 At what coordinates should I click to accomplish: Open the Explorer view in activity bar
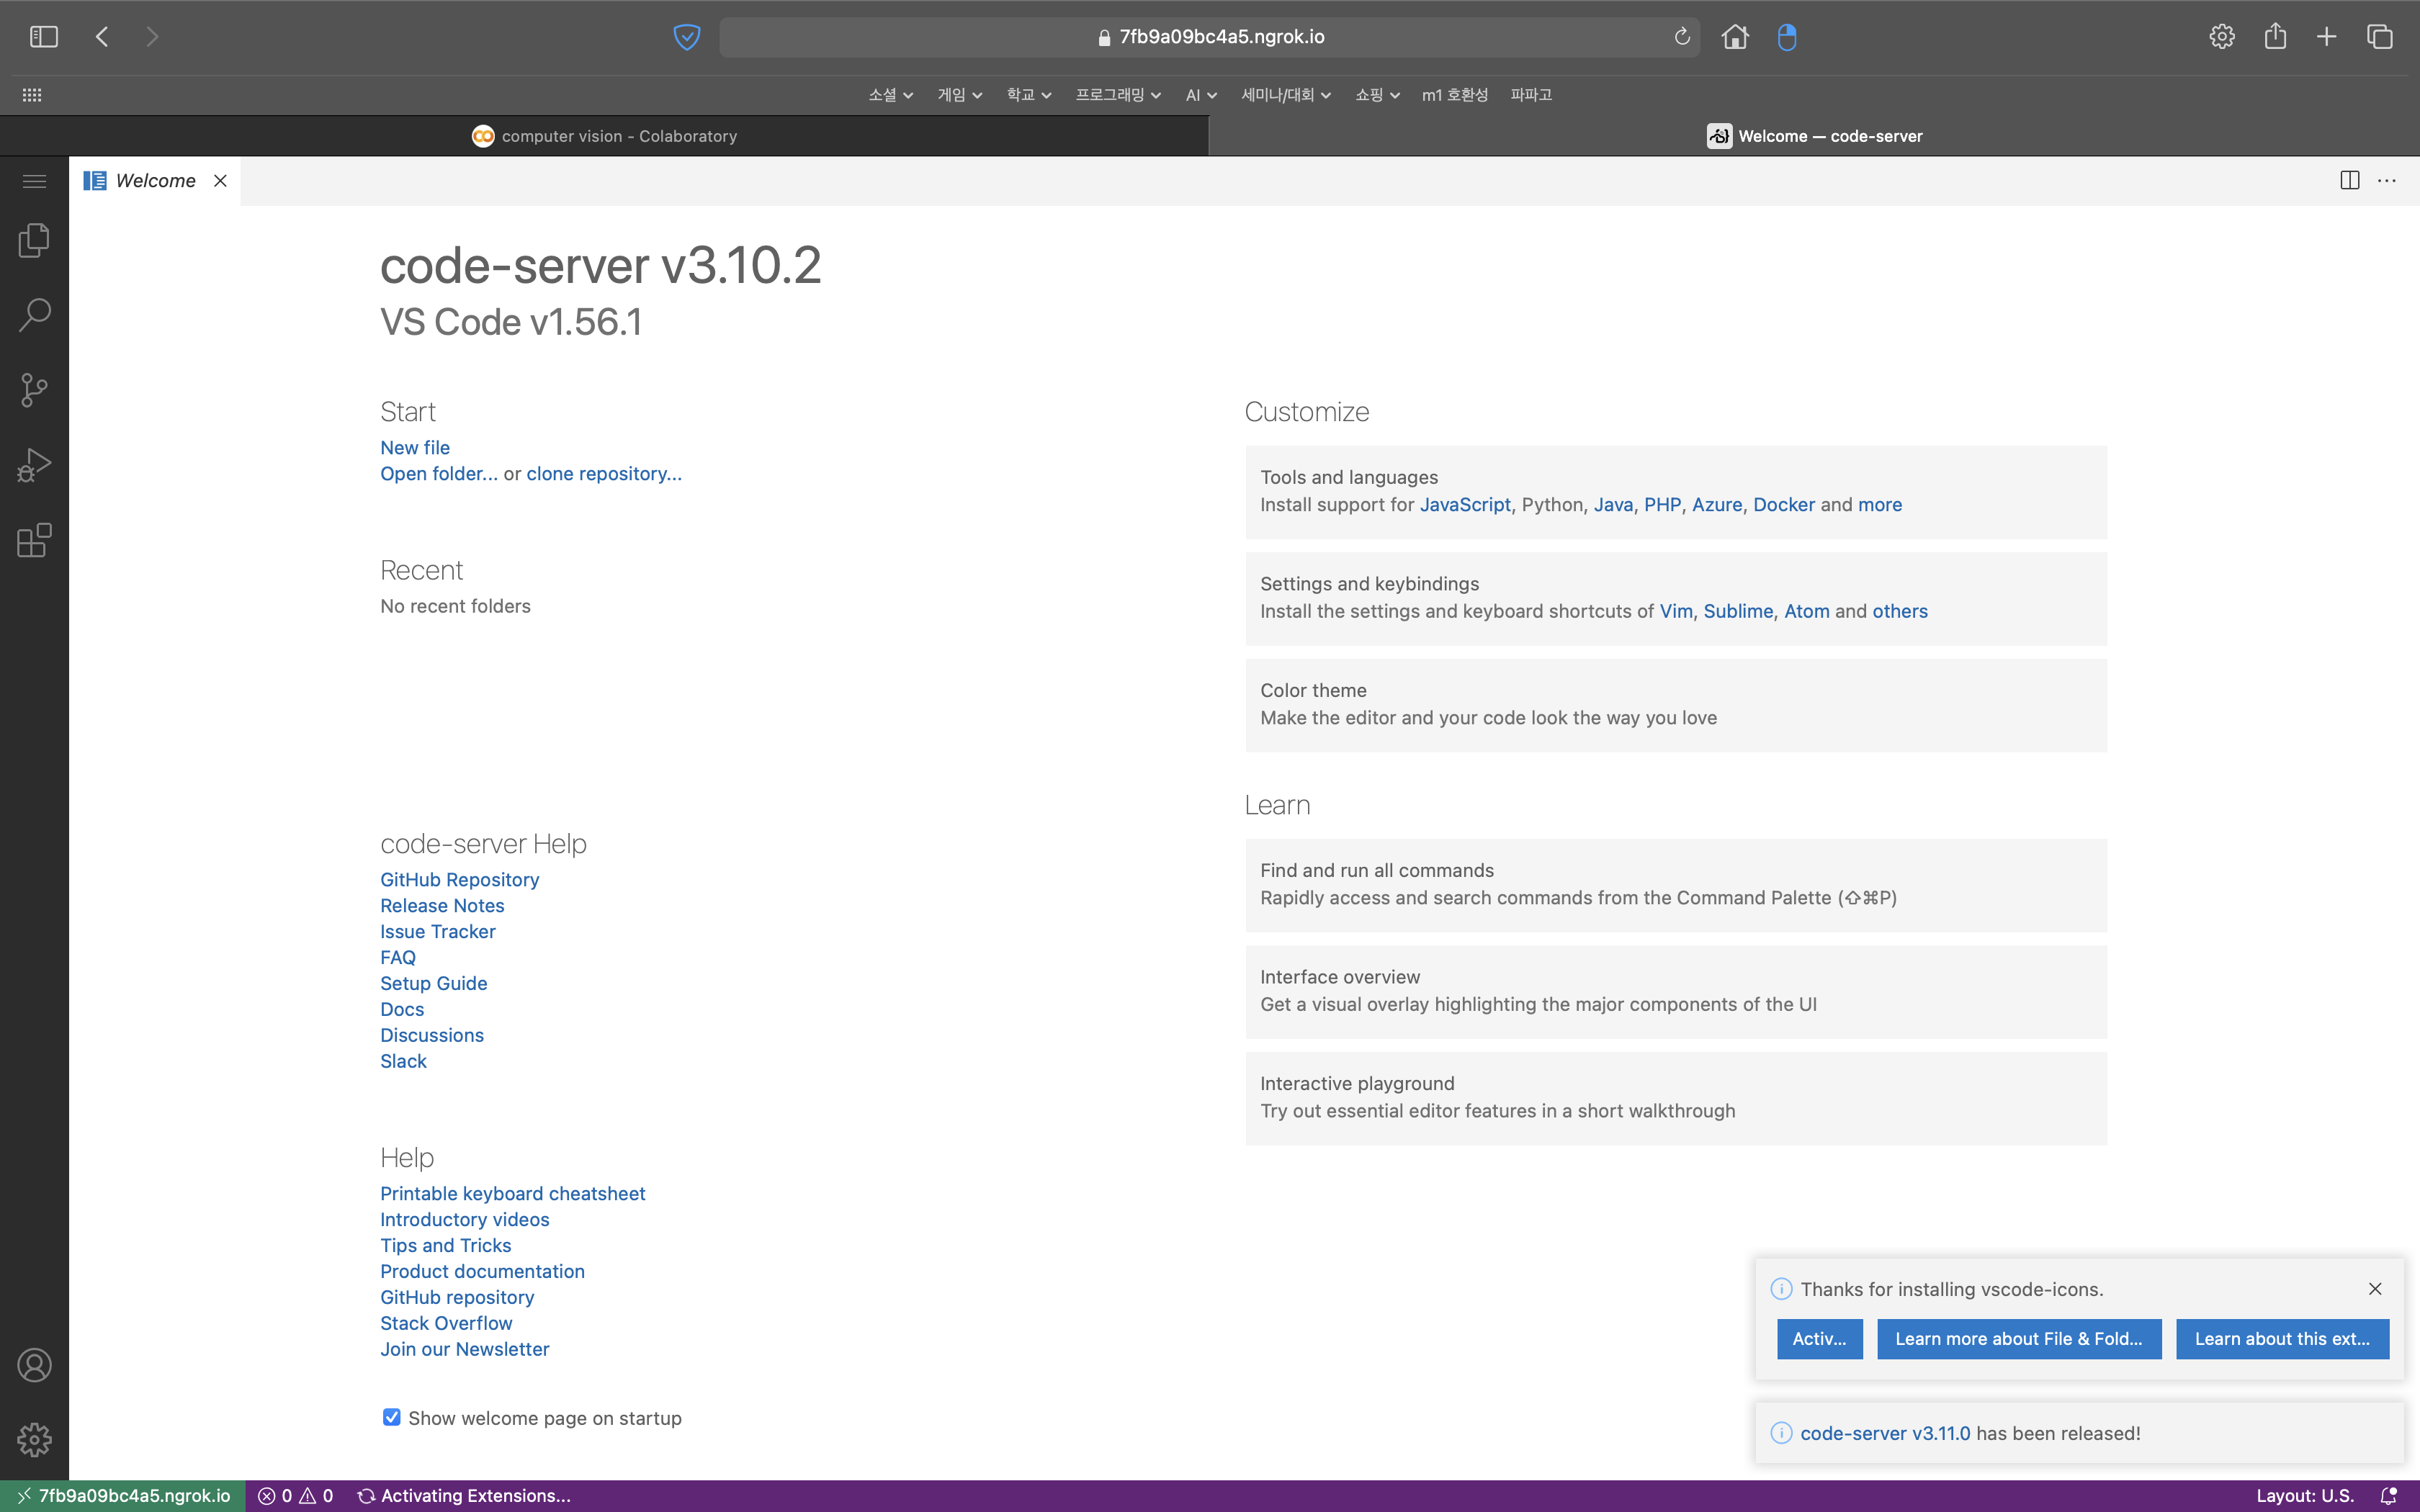tap(34, 240)
